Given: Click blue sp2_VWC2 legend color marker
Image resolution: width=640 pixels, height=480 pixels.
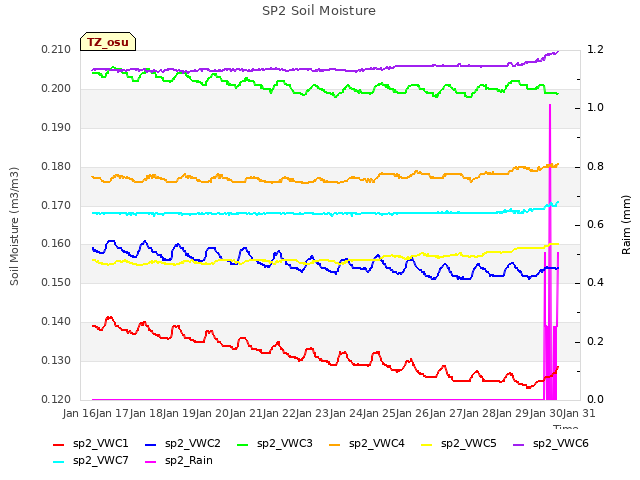Looking at the screenshot, I should click(151, 445).
